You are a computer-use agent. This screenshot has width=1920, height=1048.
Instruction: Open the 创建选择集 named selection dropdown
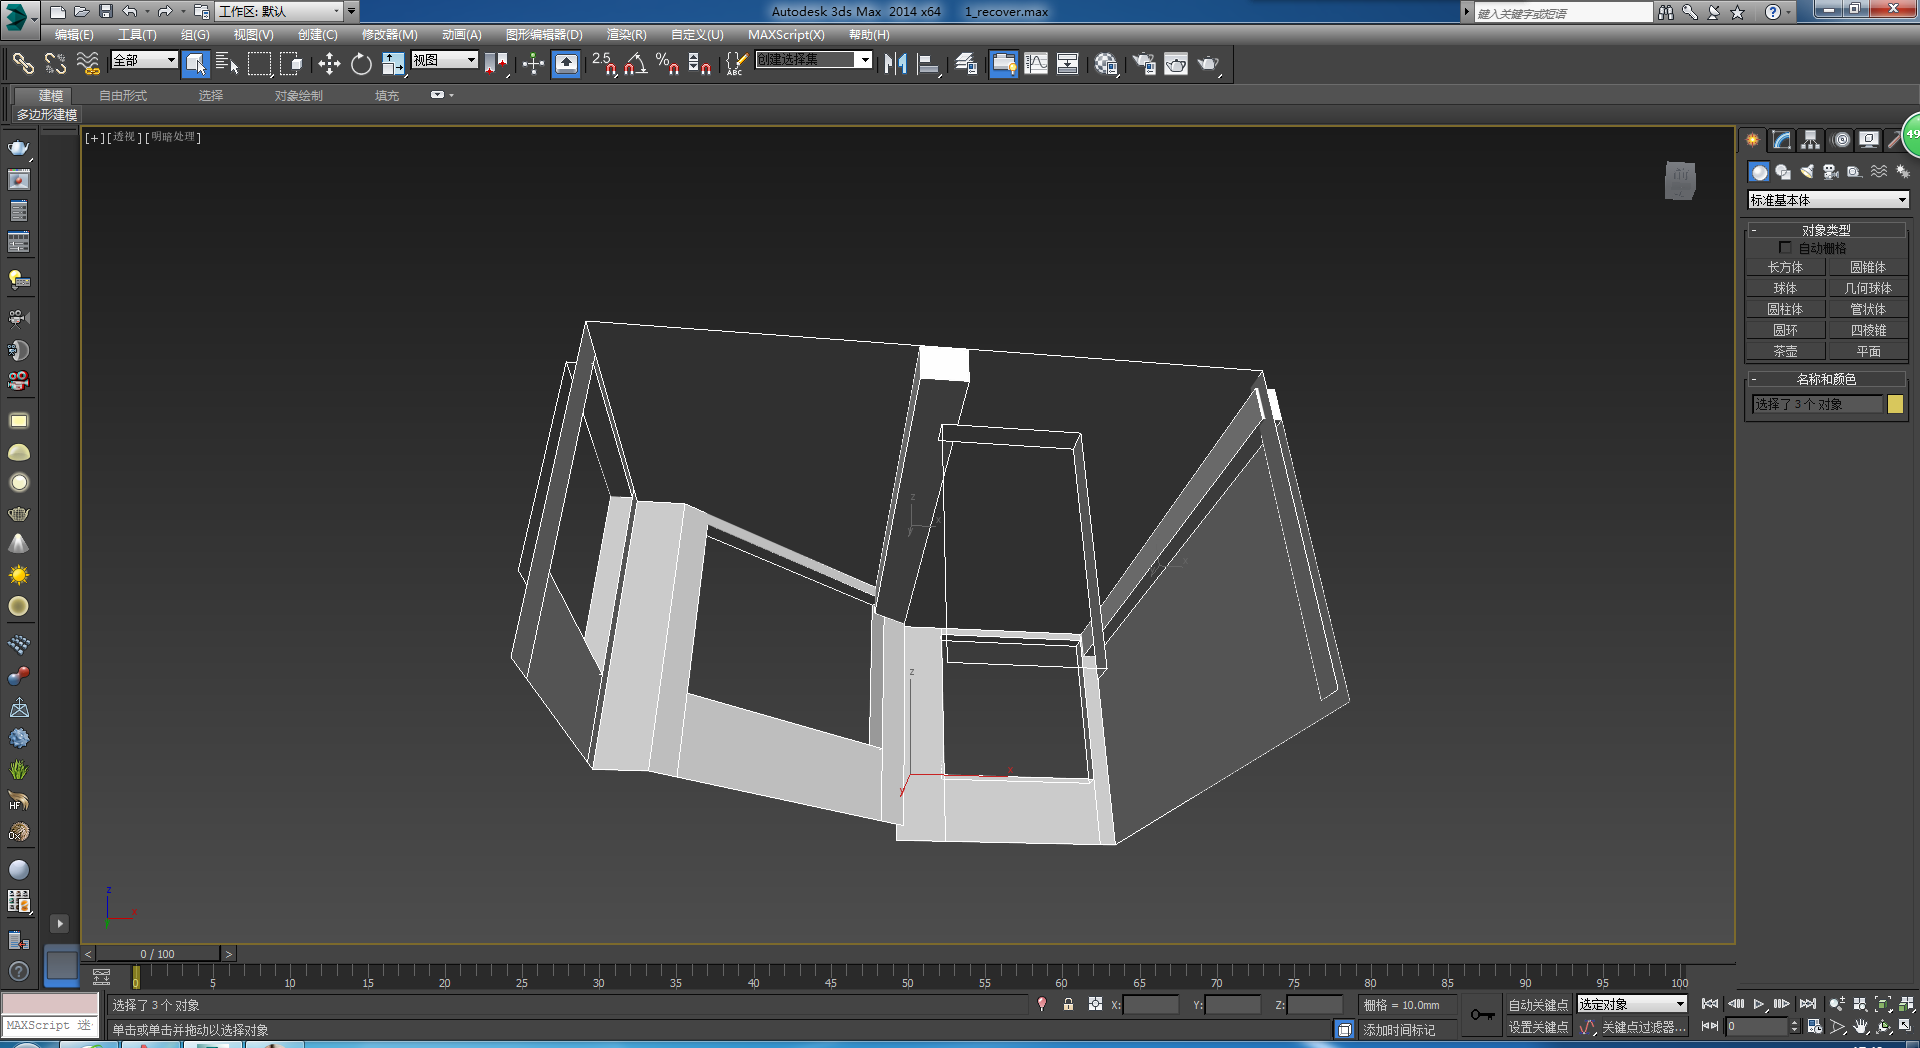(814, 60)
